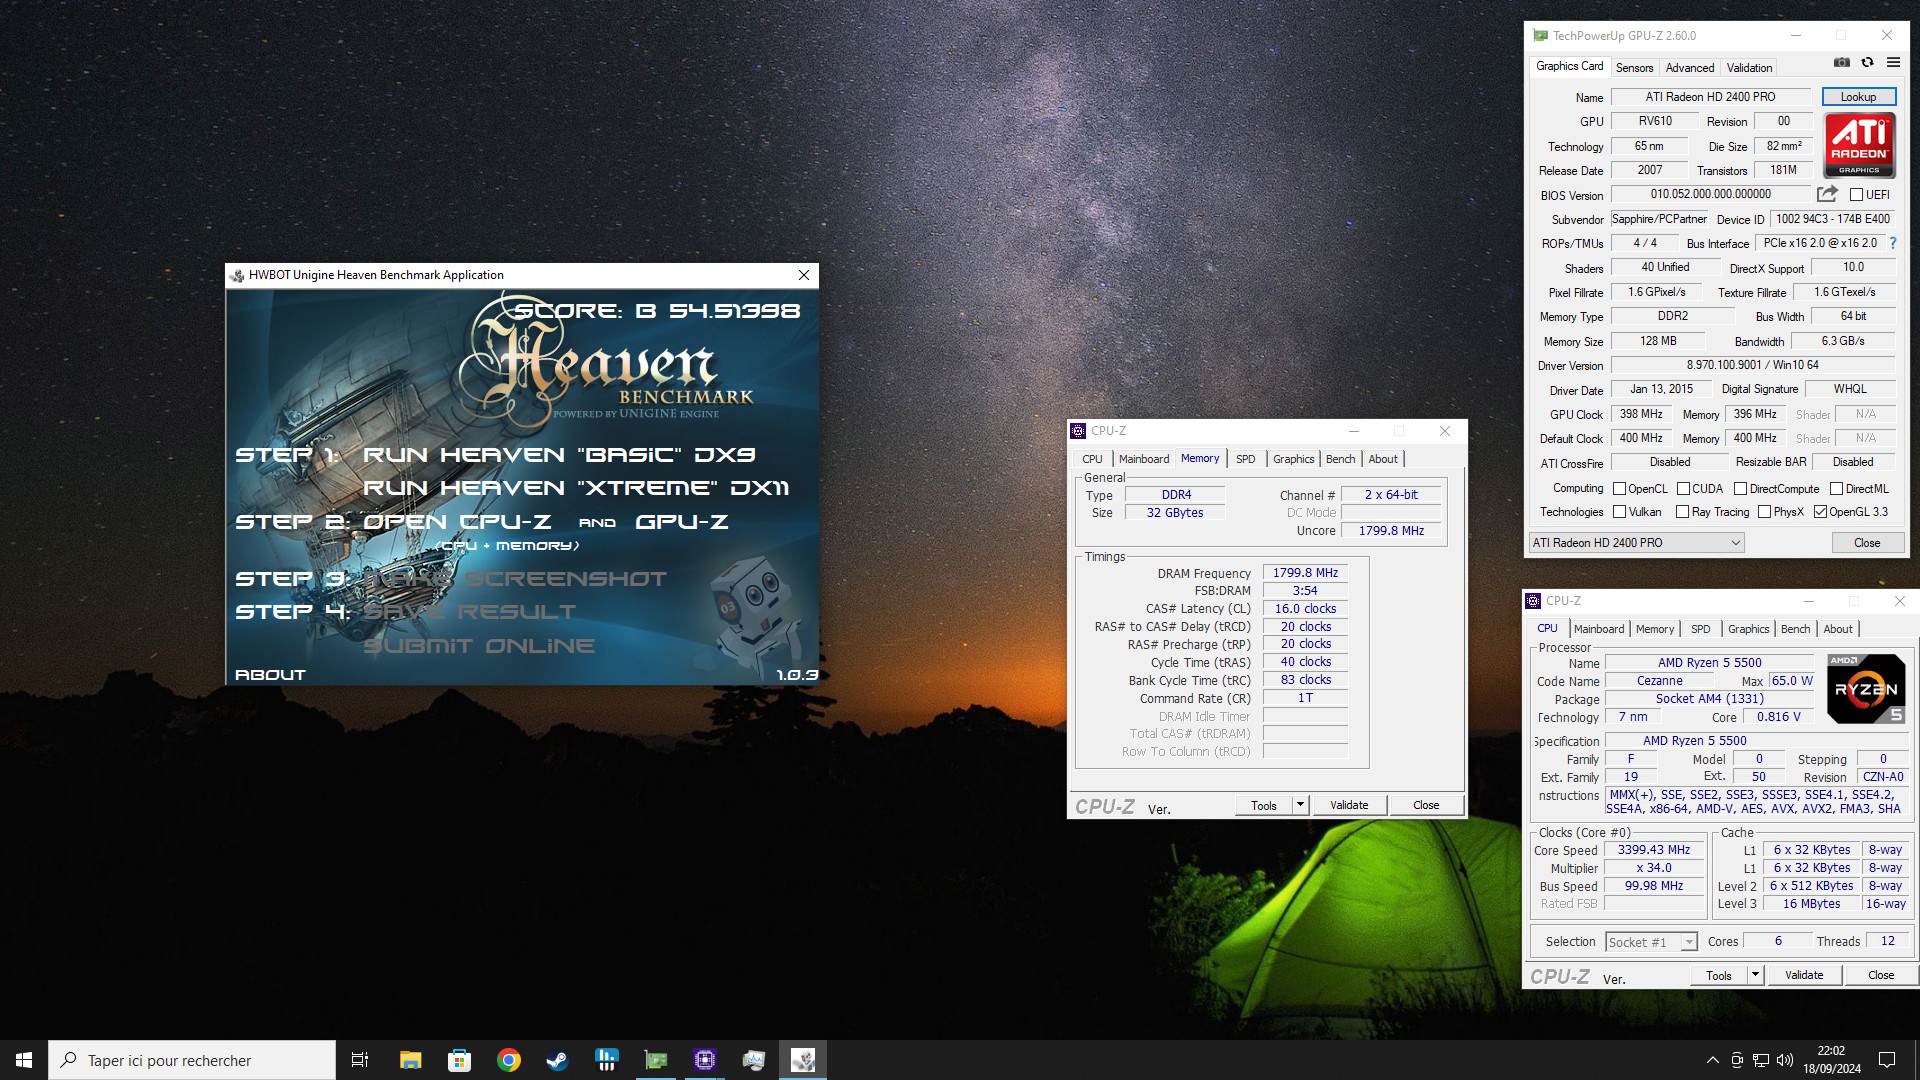
Task: Click the monitor app icon on the taskbar
Action: pos(753,1060)
